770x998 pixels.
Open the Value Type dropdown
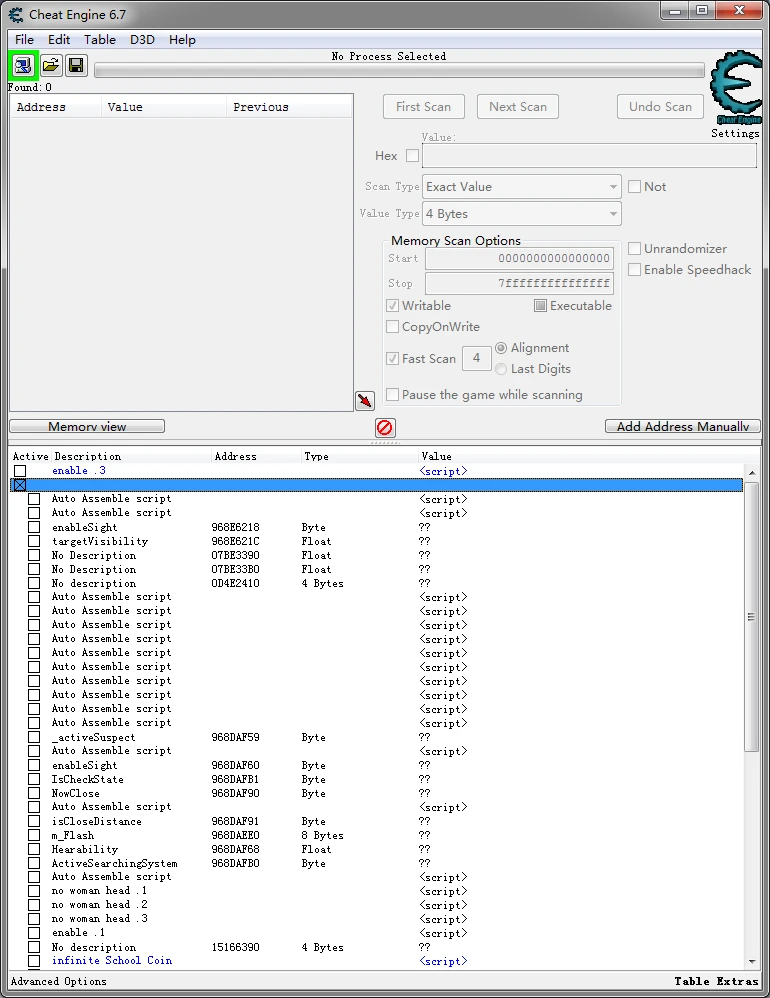[521, 214]
